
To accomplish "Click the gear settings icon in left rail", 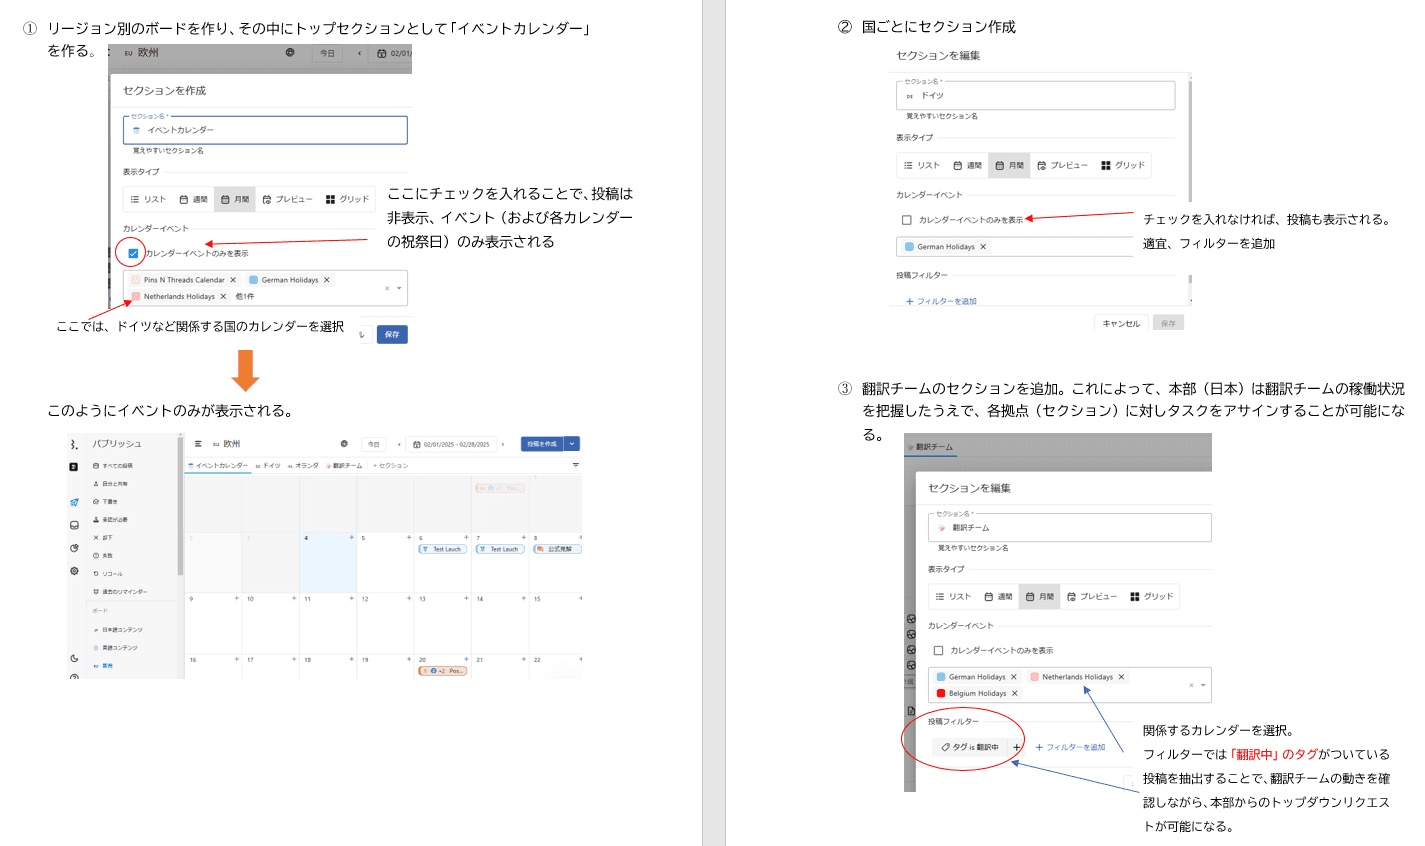I will click(x=74, y=571).
